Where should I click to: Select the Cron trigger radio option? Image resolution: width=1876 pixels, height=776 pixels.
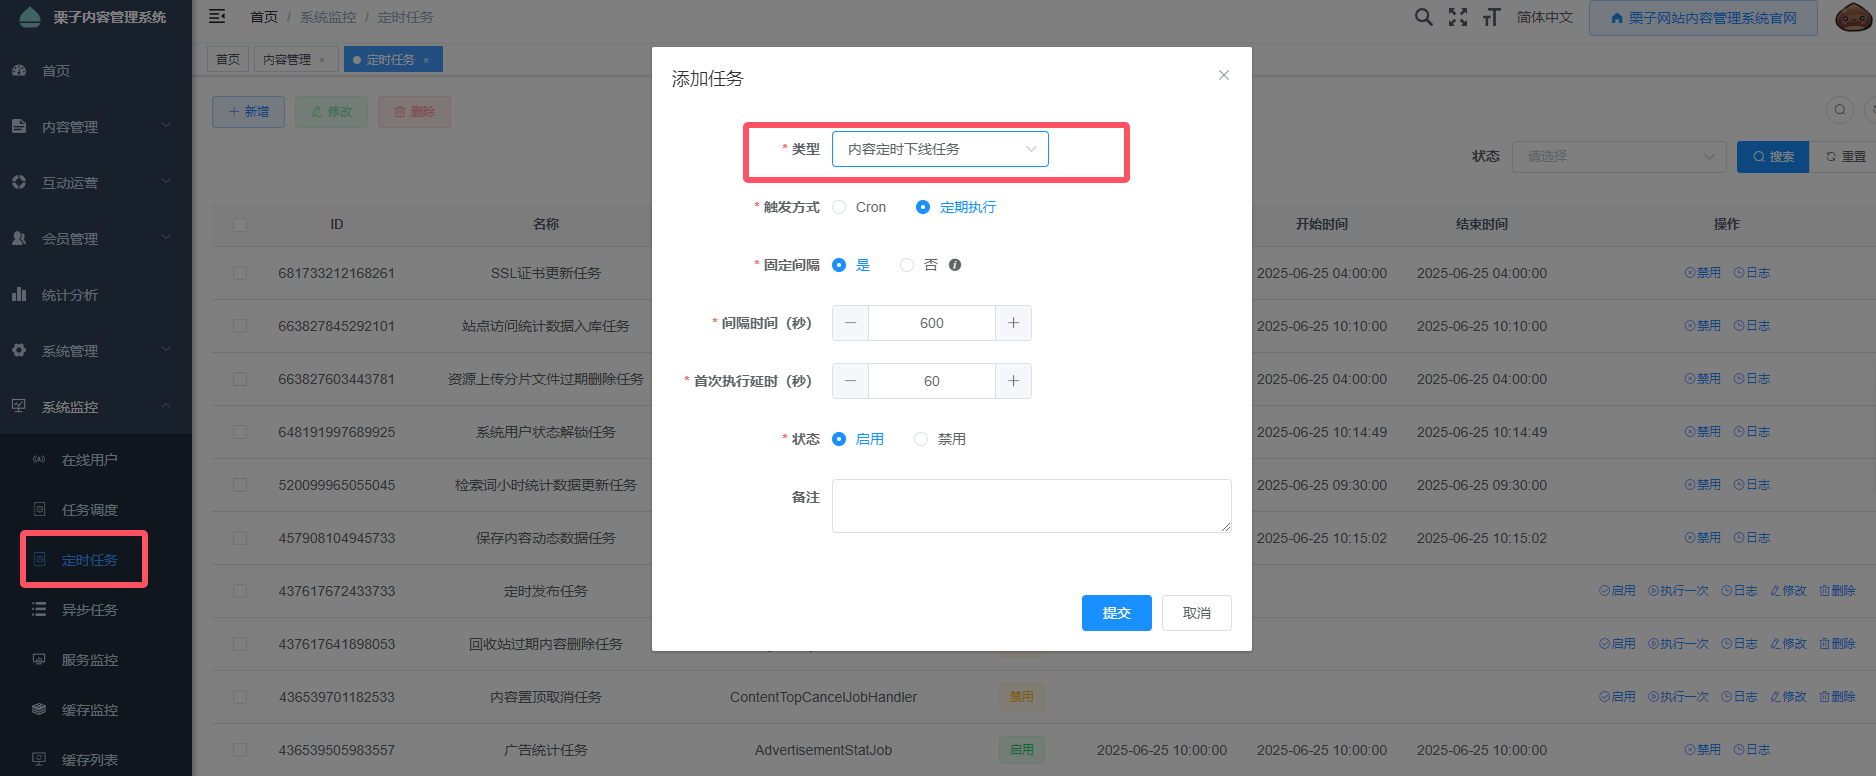[x=840, y=207]
